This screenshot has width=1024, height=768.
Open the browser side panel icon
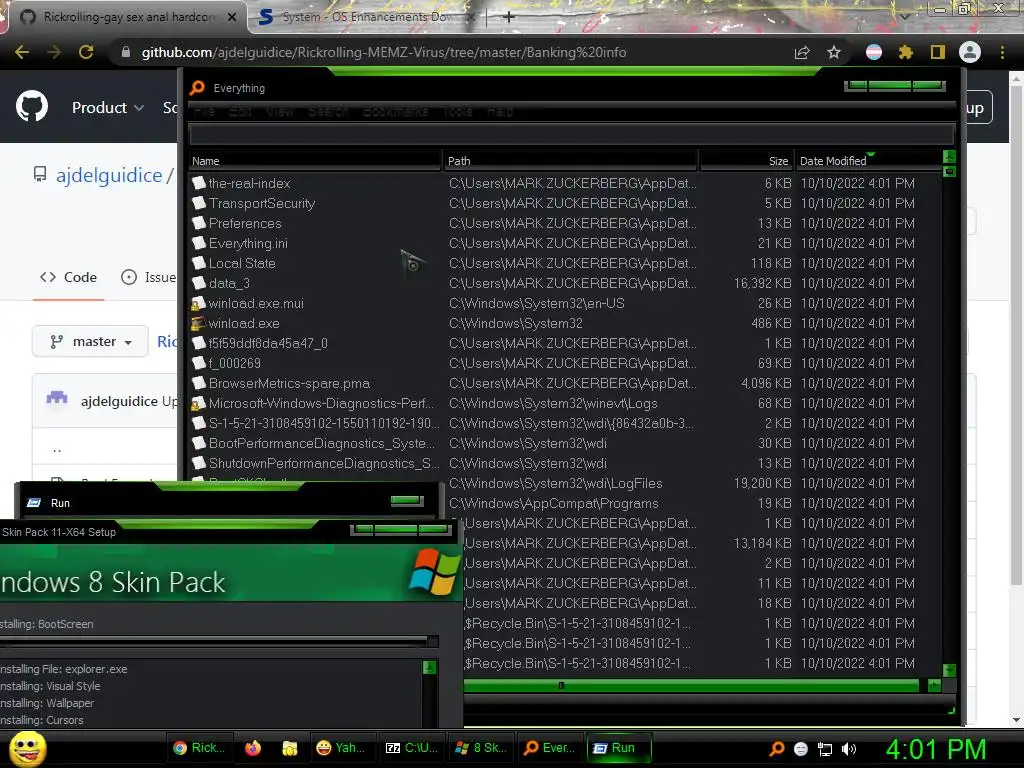click(x=937, y=52)
